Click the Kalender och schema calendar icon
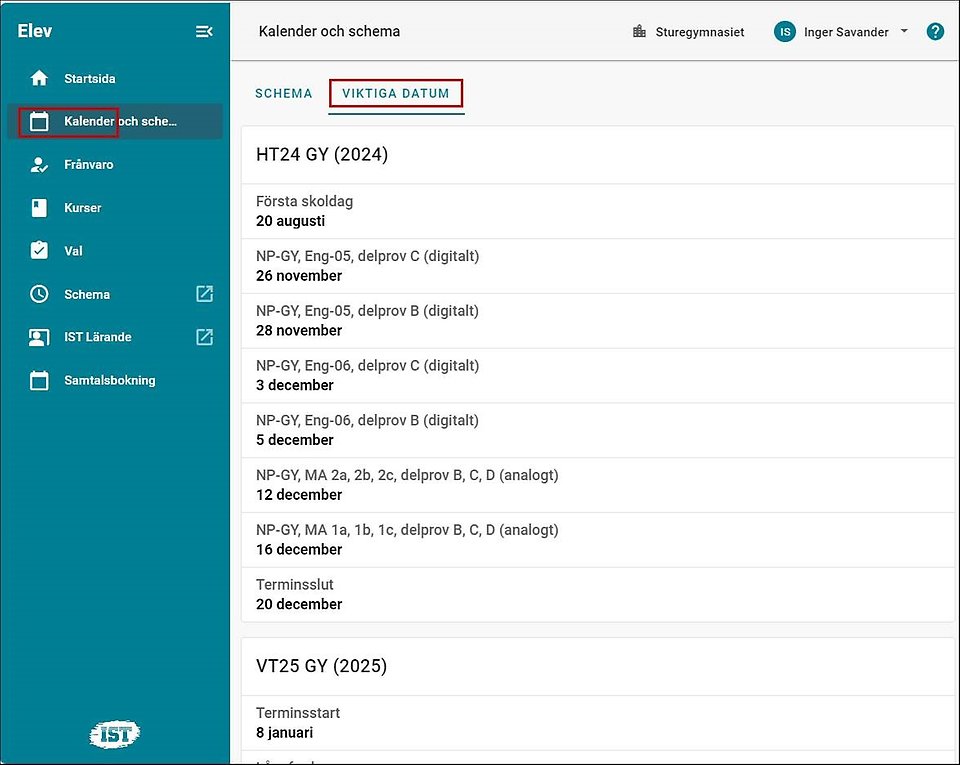The height and width of the screenshot is (765, 960). [39, 122]
